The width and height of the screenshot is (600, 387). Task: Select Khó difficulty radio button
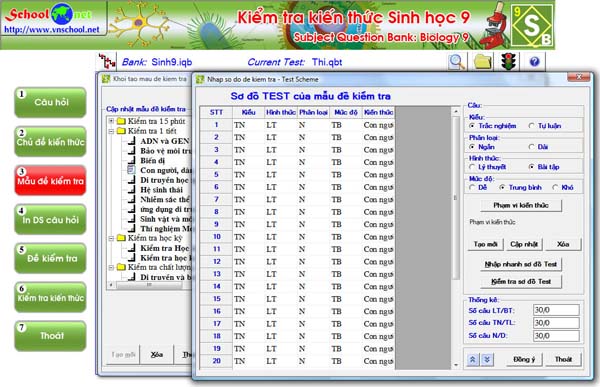(555, 188)
